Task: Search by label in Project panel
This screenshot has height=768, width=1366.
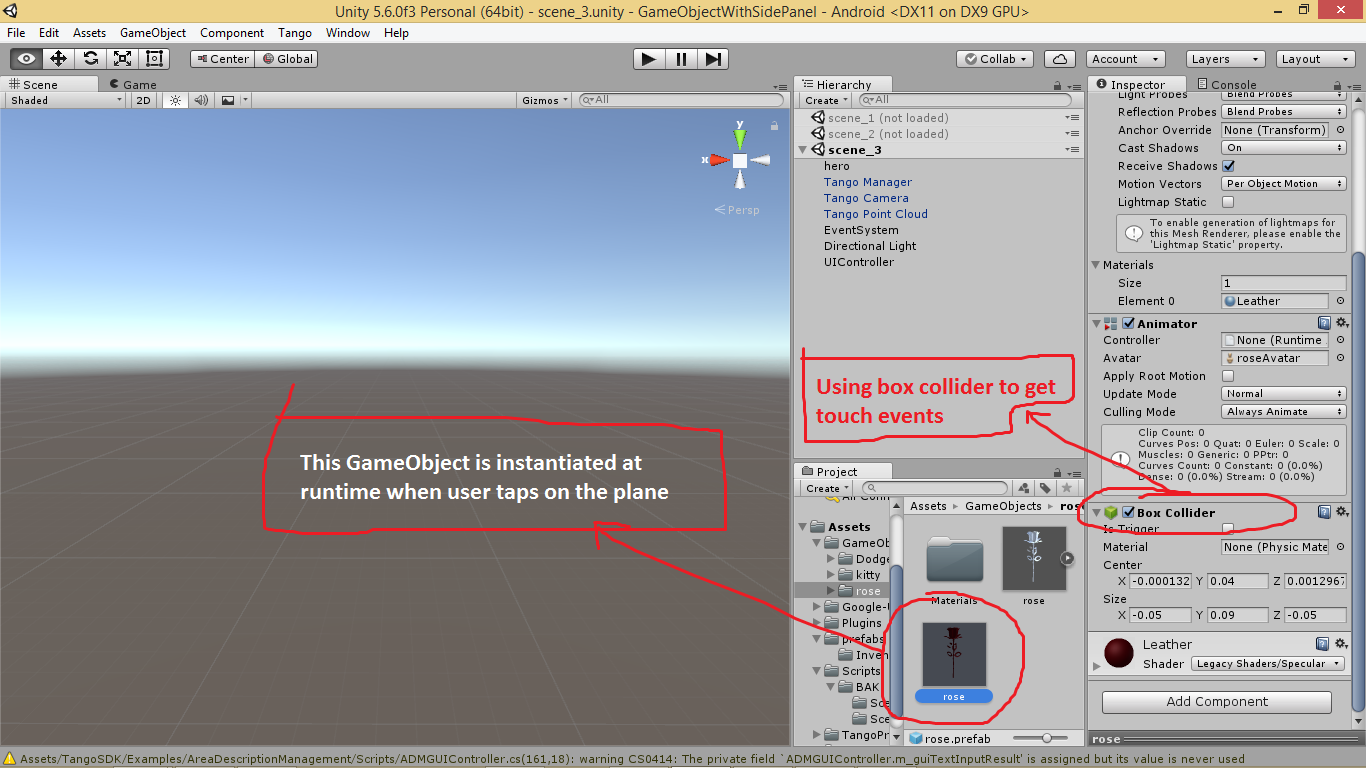Action: point(1045,488)
